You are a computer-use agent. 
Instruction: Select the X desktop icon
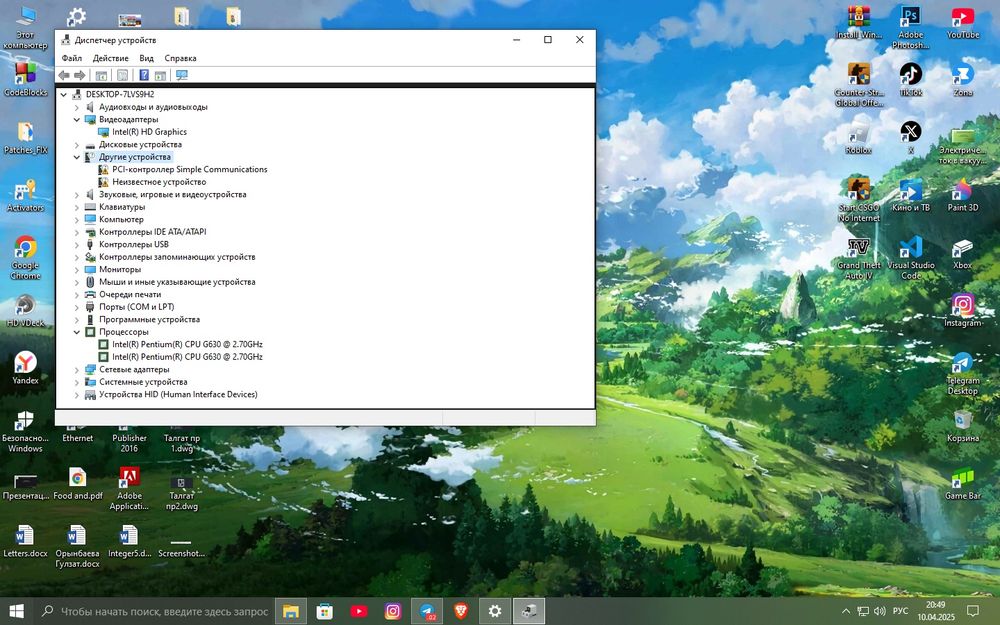(x=911, y=138)
